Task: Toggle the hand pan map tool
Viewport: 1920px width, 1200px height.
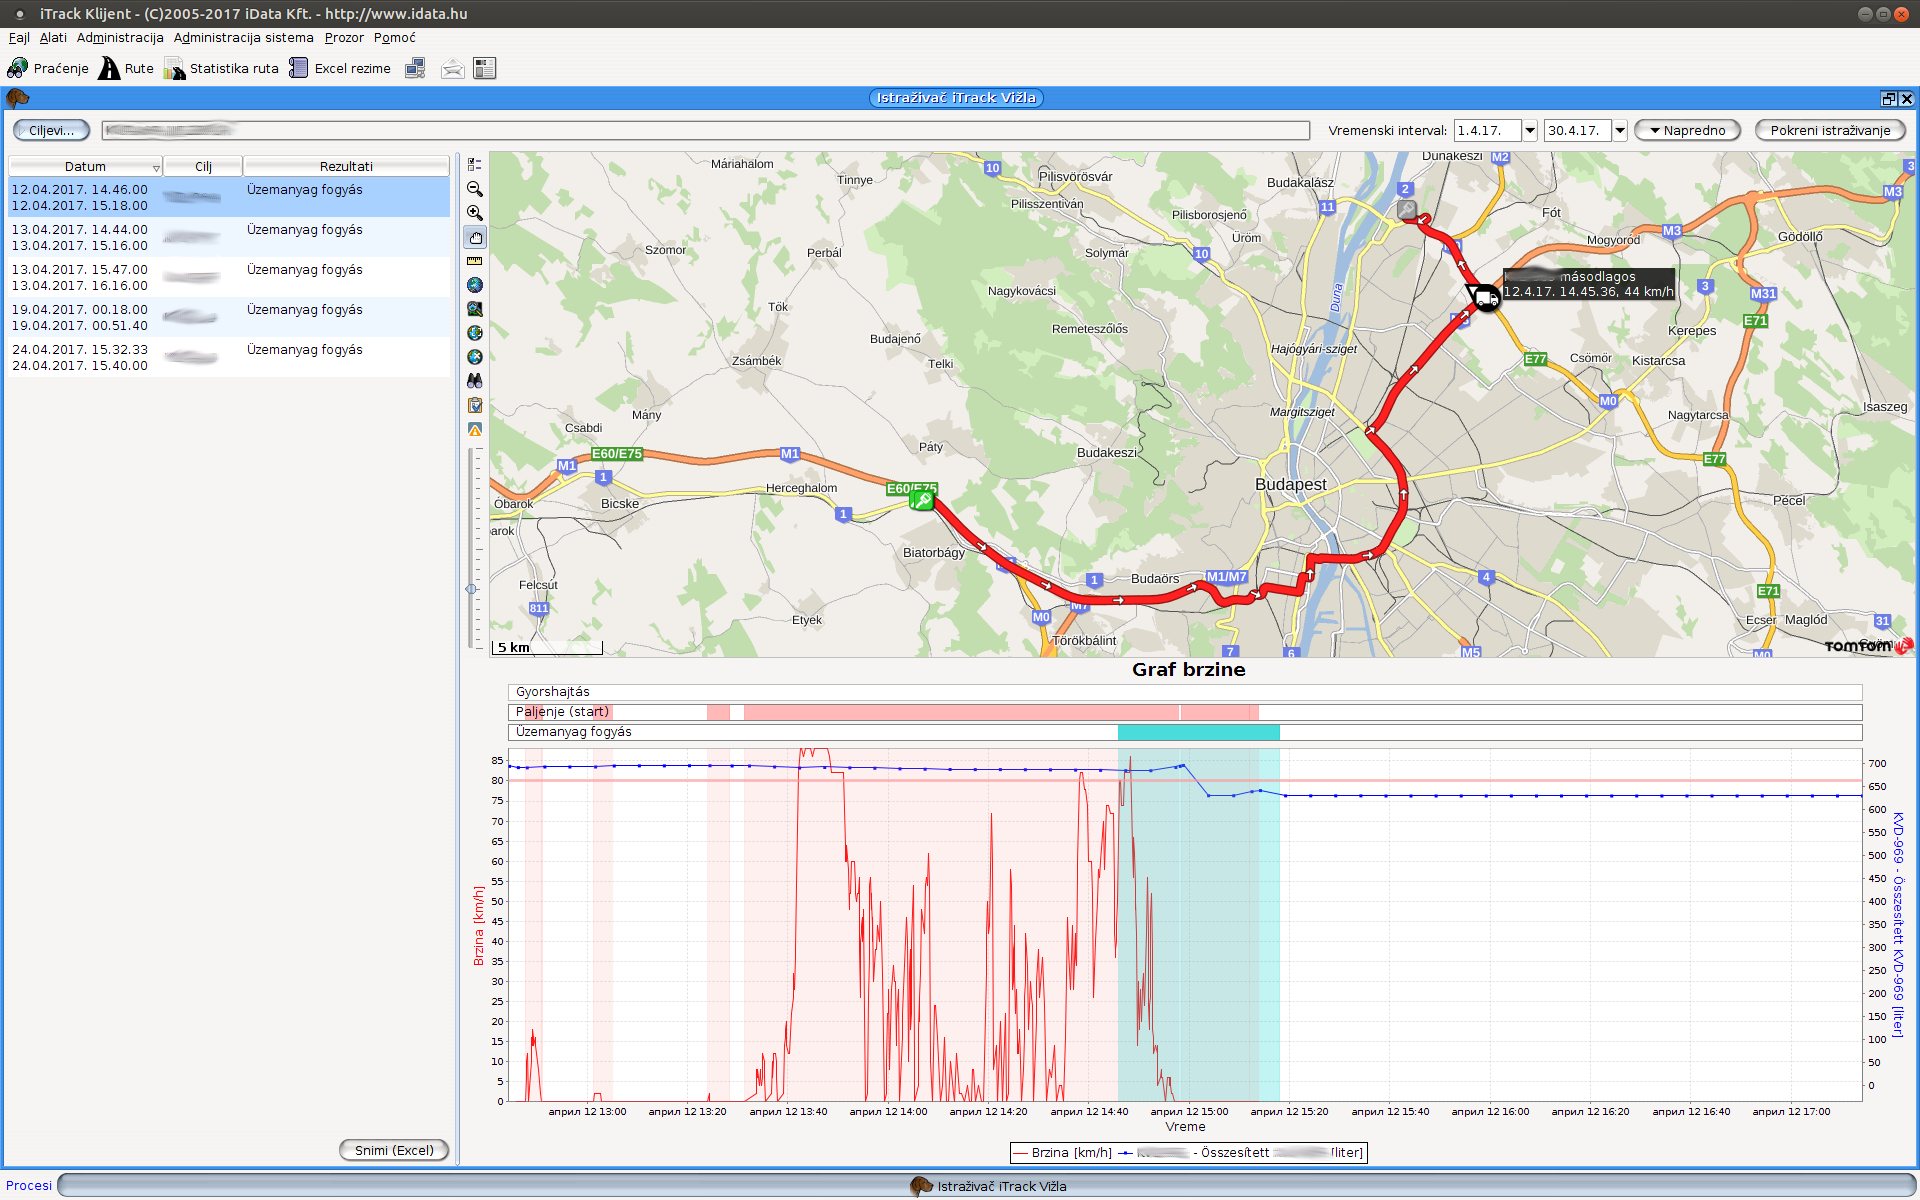Action: pyautogui.click(x=475, y=237)
